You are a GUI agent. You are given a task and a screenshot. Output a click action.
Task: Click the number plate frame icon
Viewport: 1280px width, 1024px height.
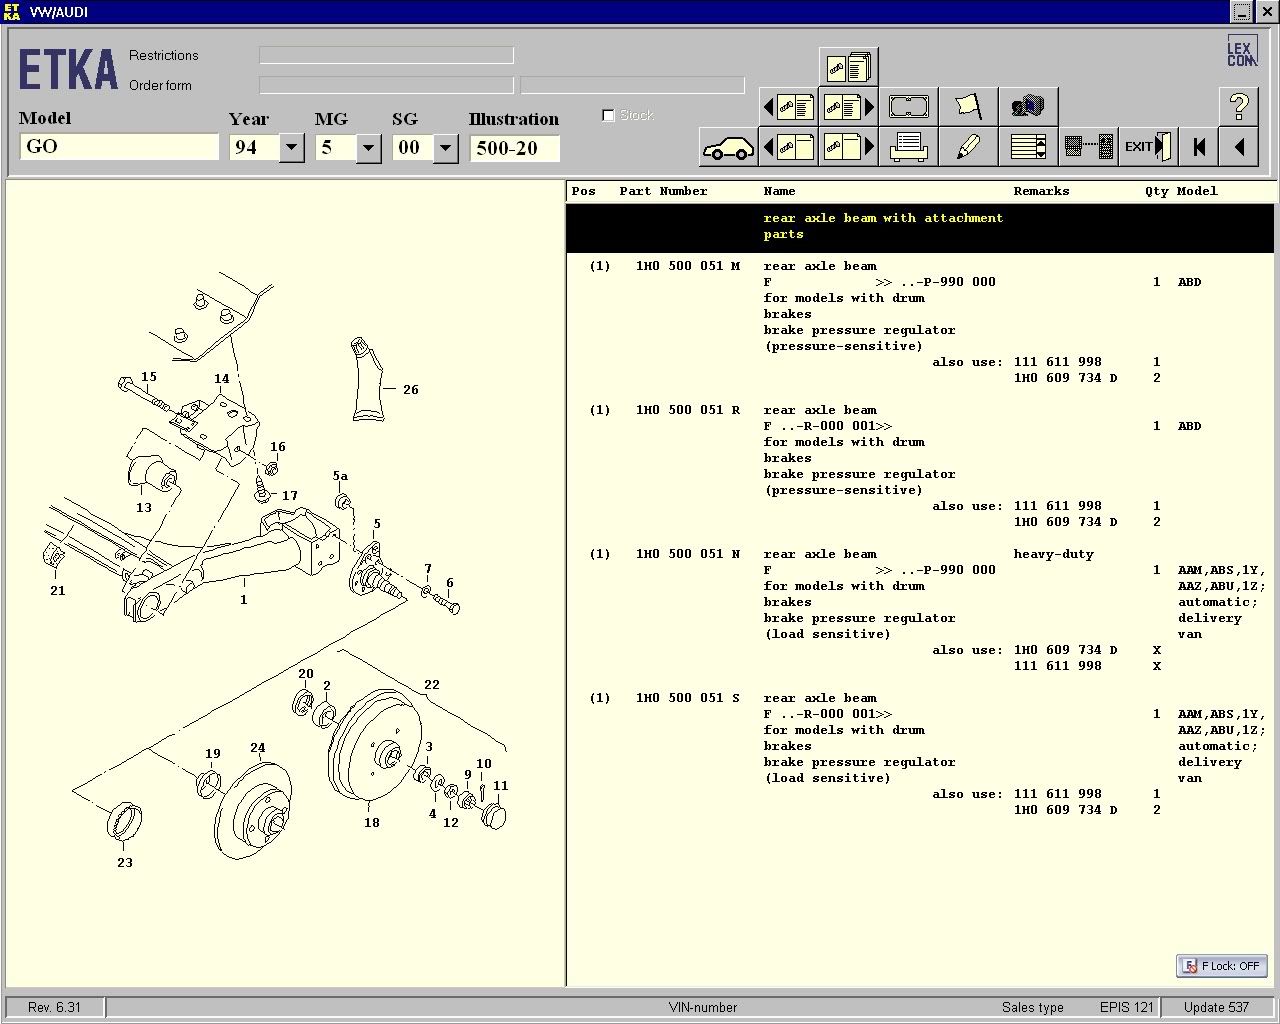pyautogui.click(x=908, y=106)
